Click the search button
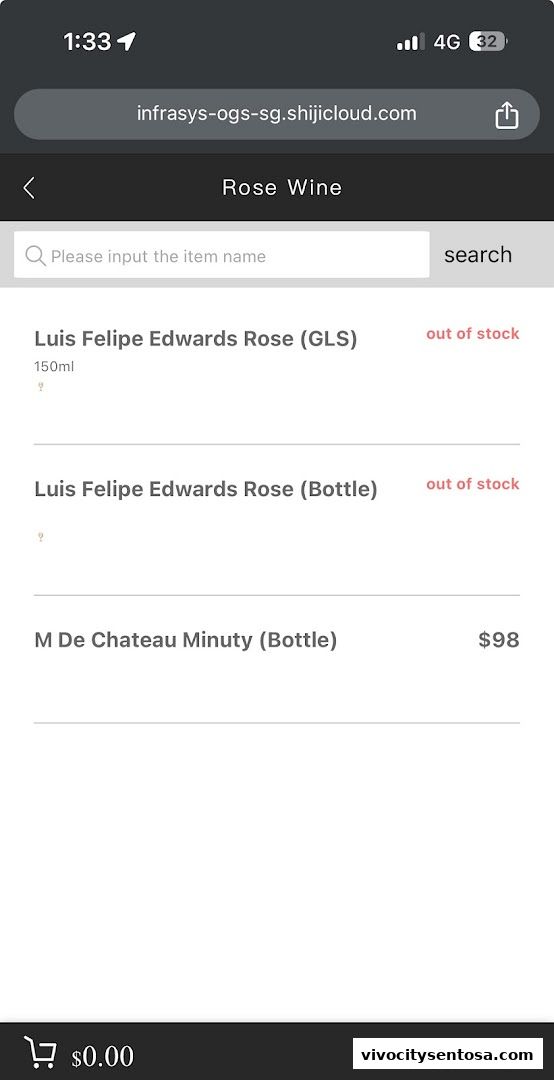This screenshot has height=1080, width=554. pos(478,255)
